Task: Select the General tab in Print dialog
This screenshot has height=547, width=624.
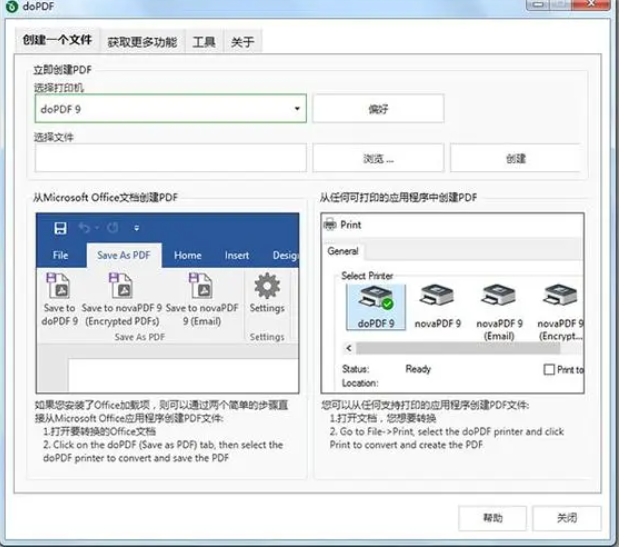Action: pos(343,251)
